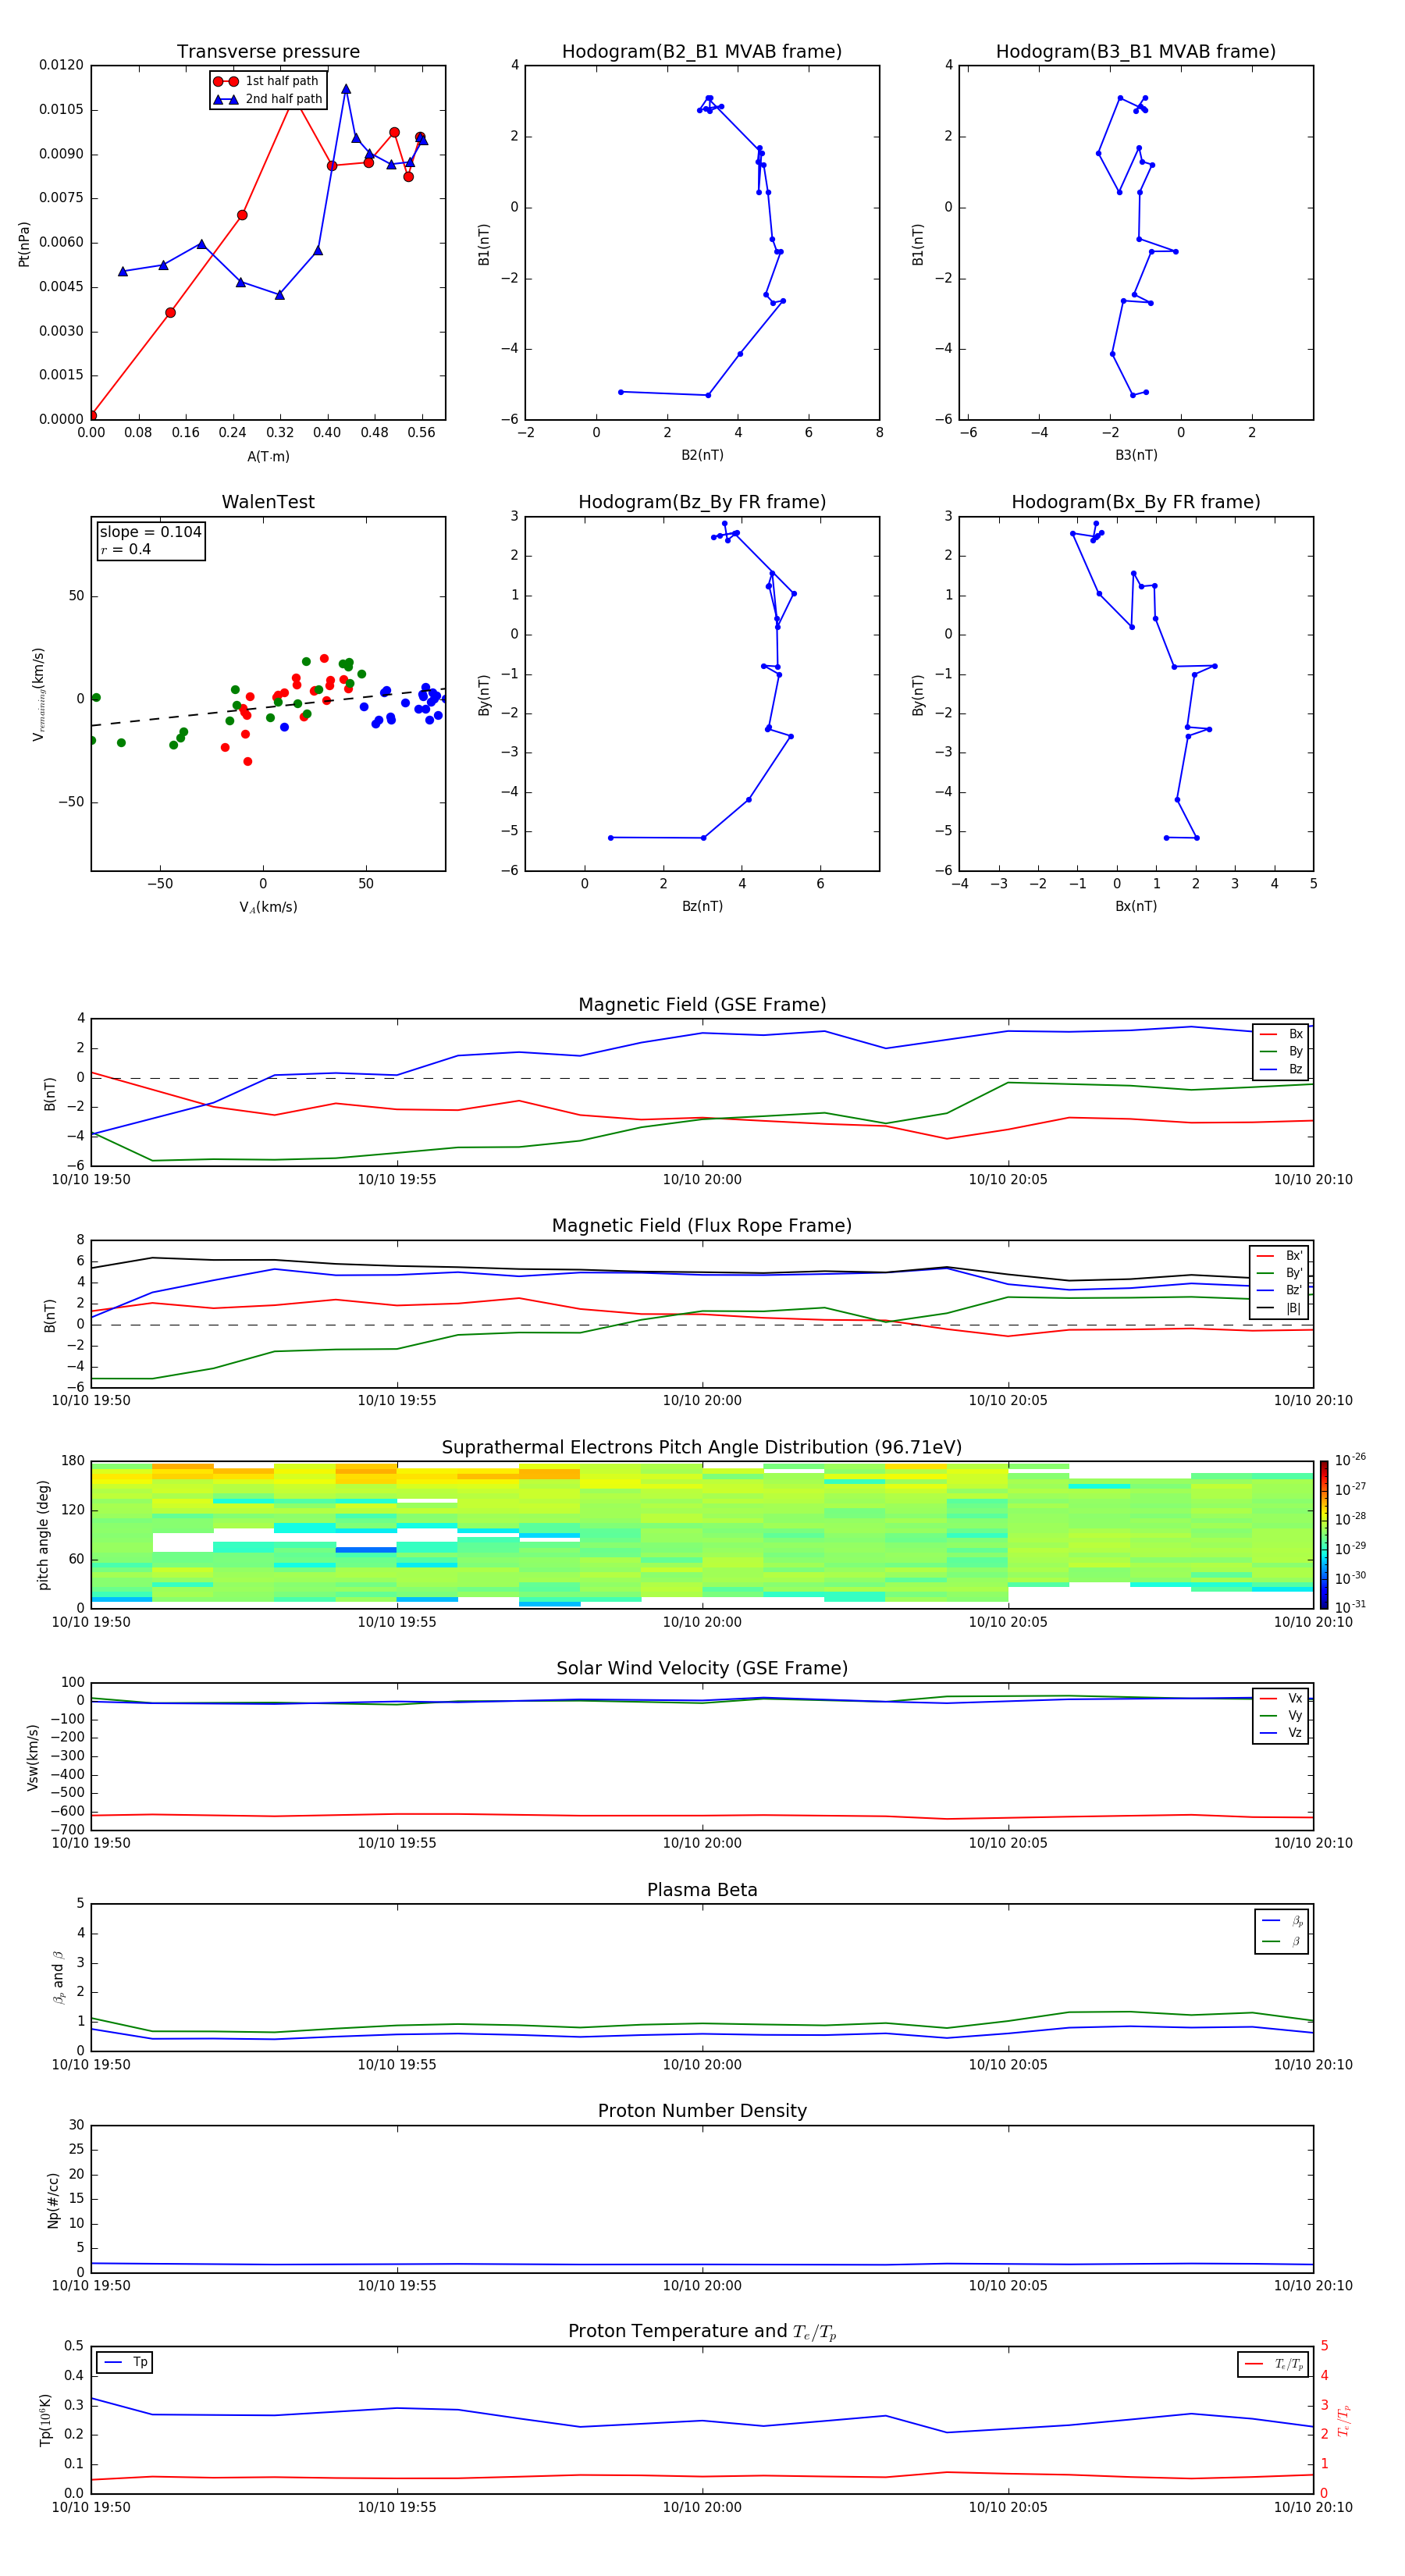Click the "Hodogram(Bx_By FR frame)" title
This screenshot has width=1405, height=2576.
click(x=1136, y=502)
